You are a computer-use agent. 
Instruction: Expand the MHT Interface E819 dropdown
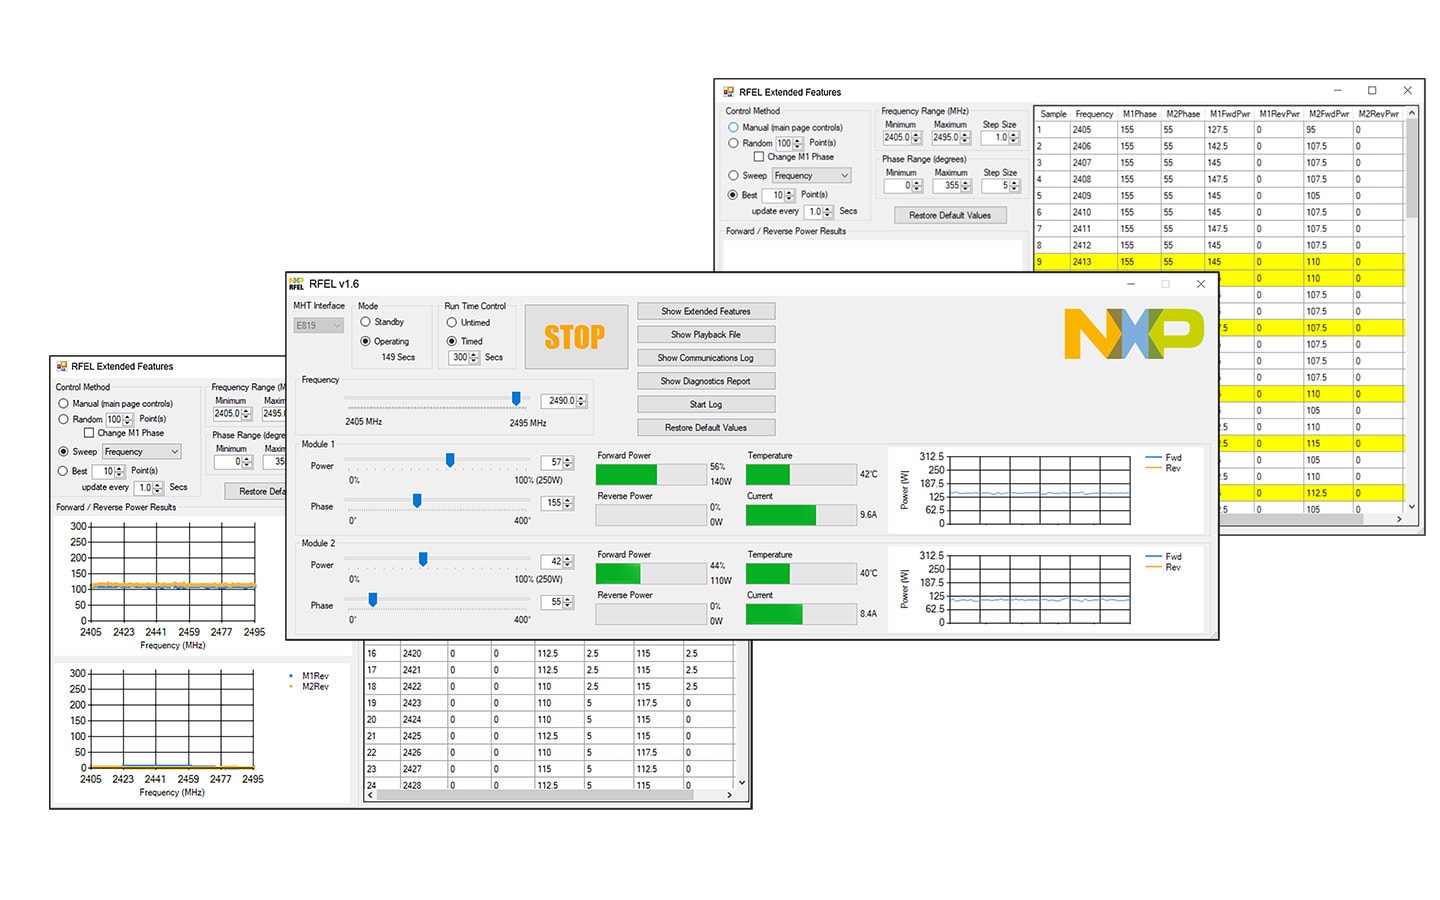[x=319, y=325]
